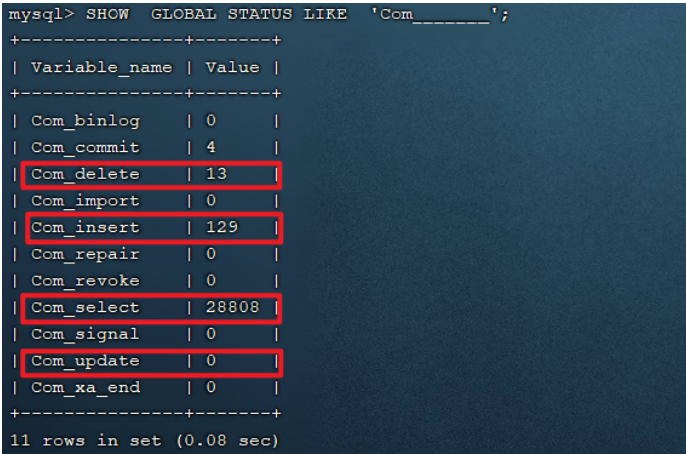Click the Com_select value 28808
This screenshot has height=454, width=686.
232,308
